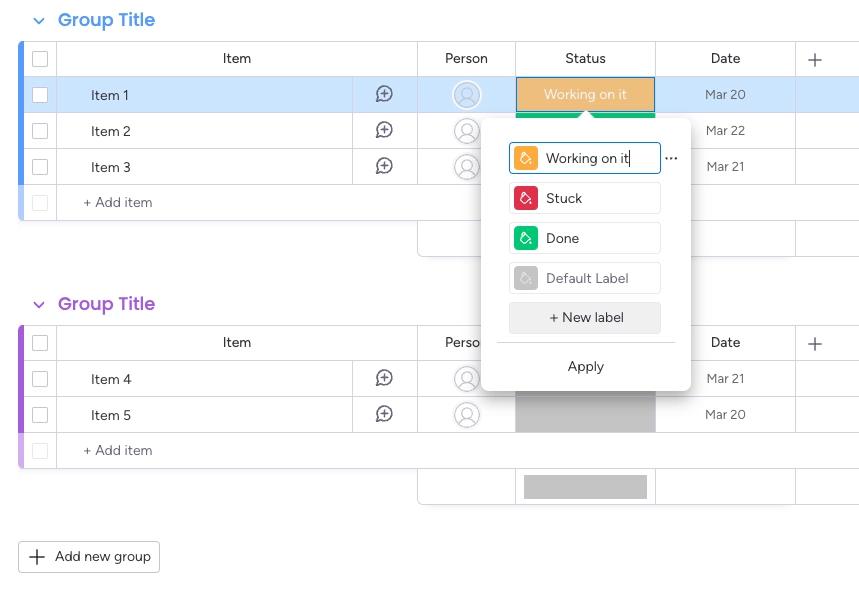Click the add update icon for Item 5
The height and width of the screenshot is (601, 859).
(383, 414)
